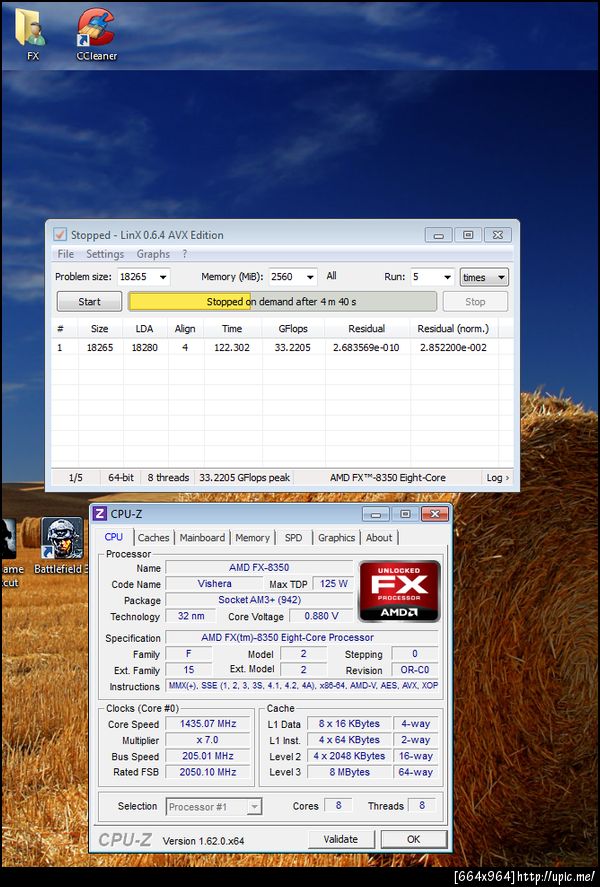The image size is (600, 887).
Task: Switch to Memory tab in CPU-Z
Action: pyautogui.click(x=252, y=537)
